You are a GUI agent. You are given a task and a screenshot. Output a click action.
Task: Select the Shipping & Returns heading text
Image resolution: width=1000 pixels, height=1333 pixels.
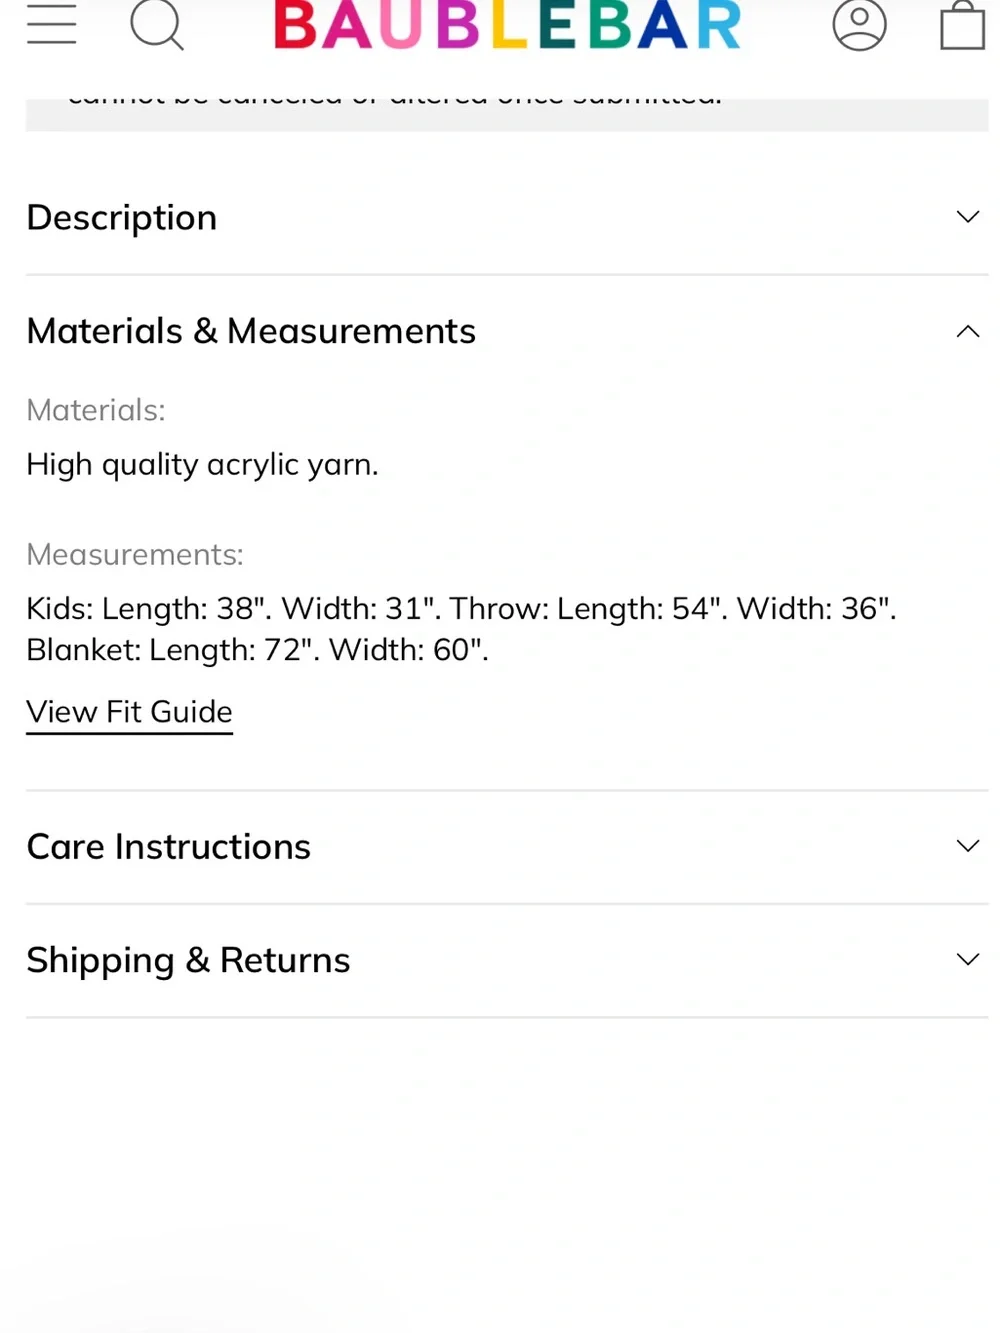(x=189, y=961)
